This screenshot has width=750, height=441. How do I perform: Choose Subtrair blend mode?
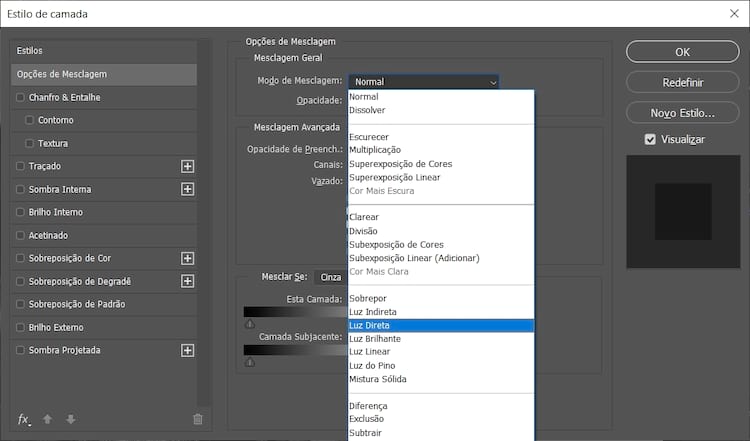(x=441, y=433)
